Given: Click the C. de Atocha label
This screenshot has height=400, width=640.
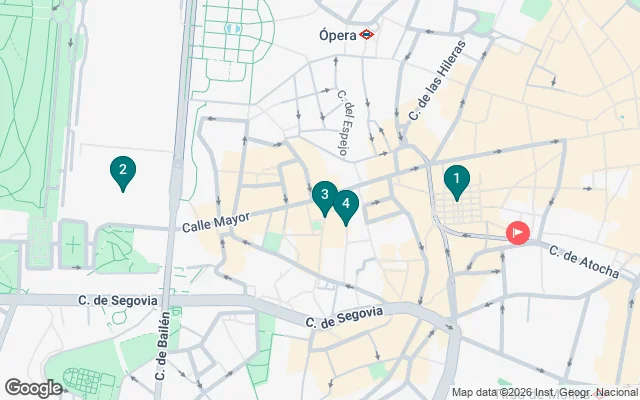Looking at the screenshot, I should (584, 262).
